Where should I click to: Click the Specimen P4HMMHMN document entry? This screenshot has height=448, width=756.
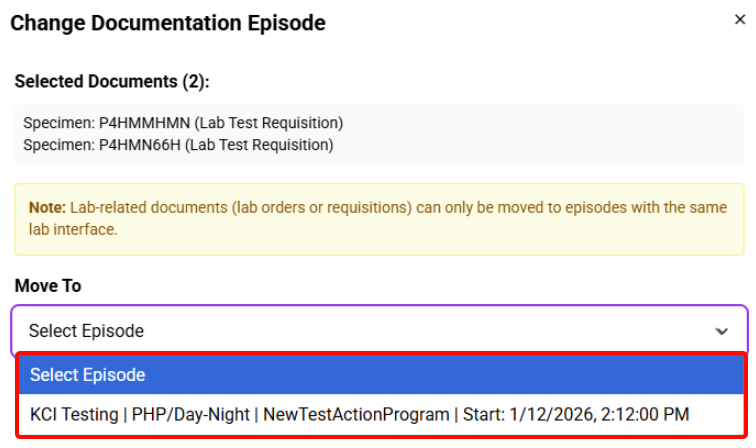point(183,123)
